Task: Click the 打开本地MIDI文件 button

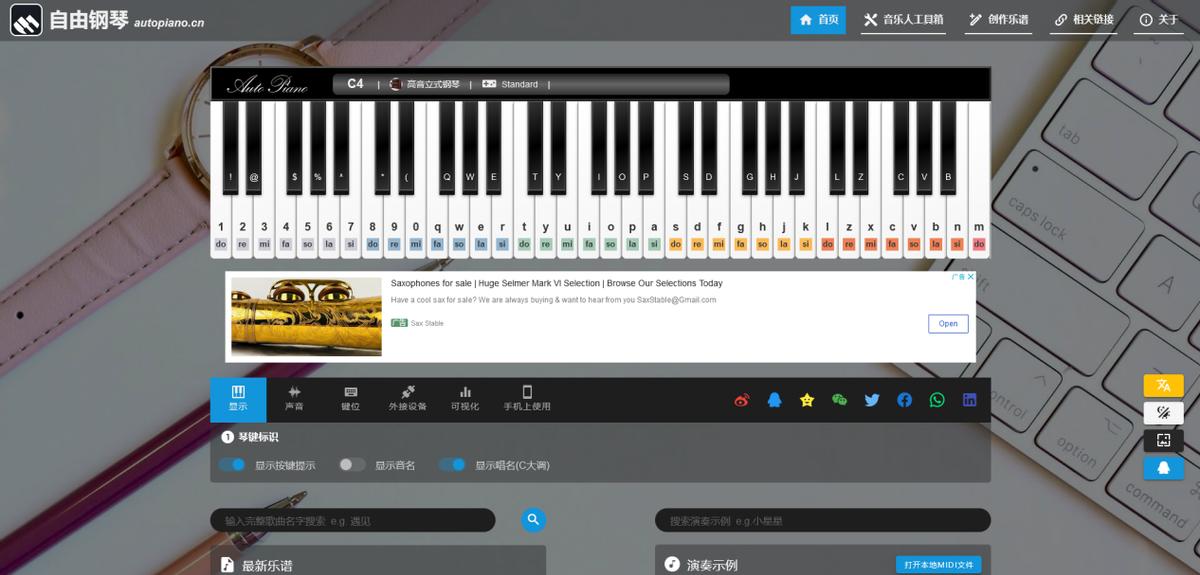Action: pyautogui.click(x=938, y=565)
